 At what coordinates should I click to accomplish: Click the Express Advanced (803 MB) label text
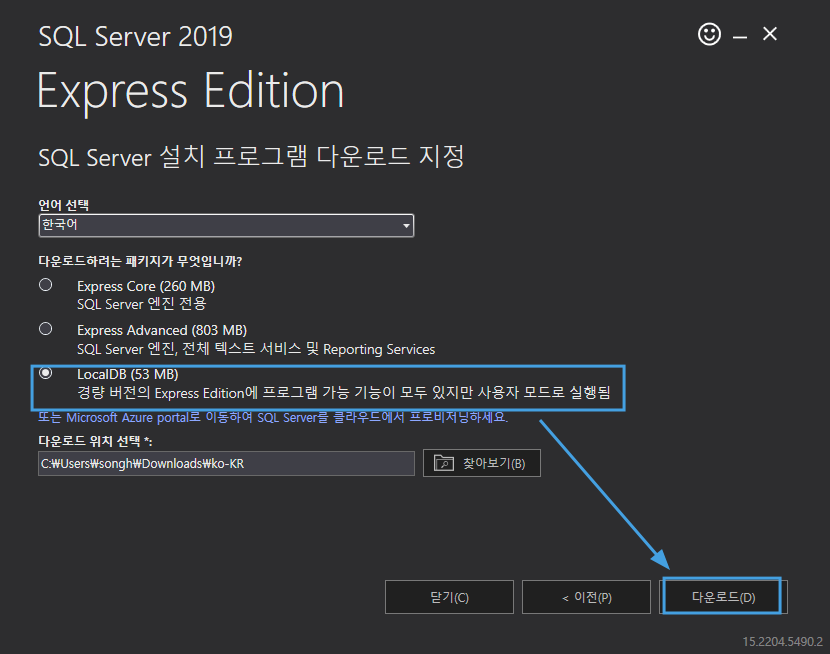pos(162,330)
